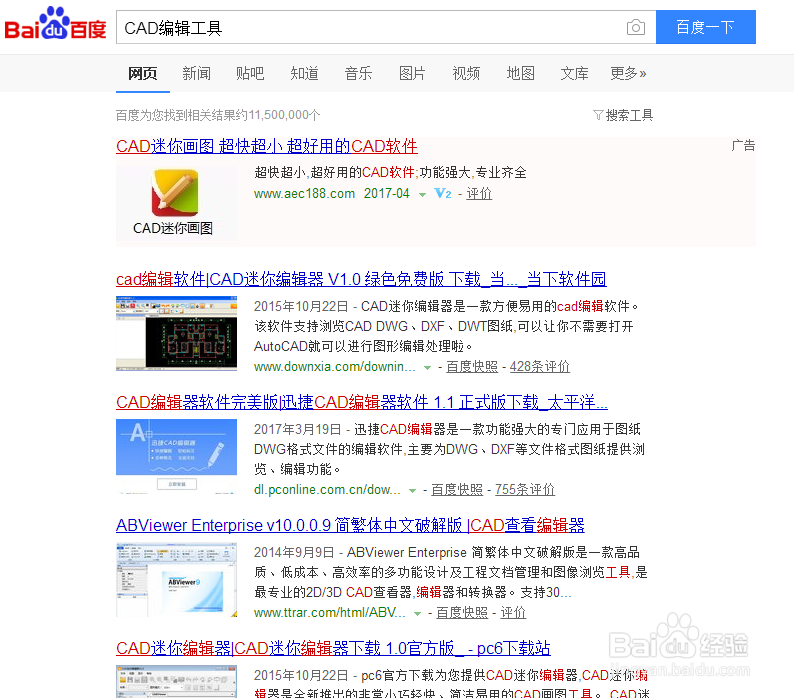The image size is (794, 698).
Task: Open the CAD迷你编辑器 V1.0 result thumbnail
Action: [x=176, y=333]
